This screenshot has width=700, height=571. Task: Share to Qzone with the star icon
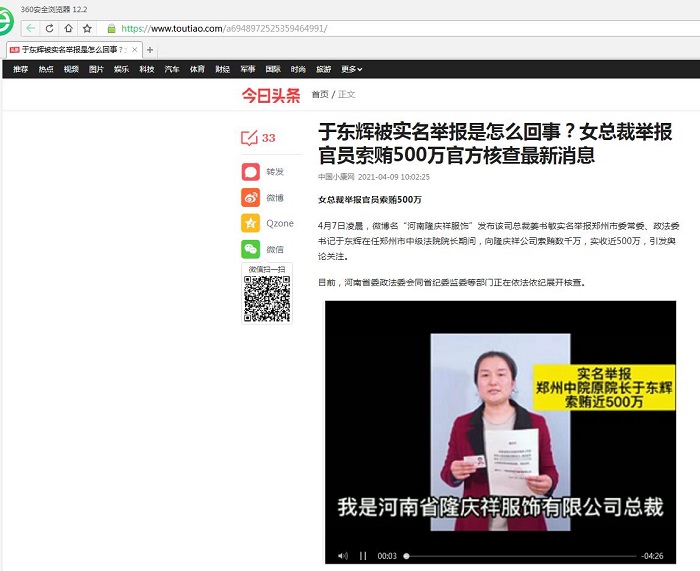[250, 223]
